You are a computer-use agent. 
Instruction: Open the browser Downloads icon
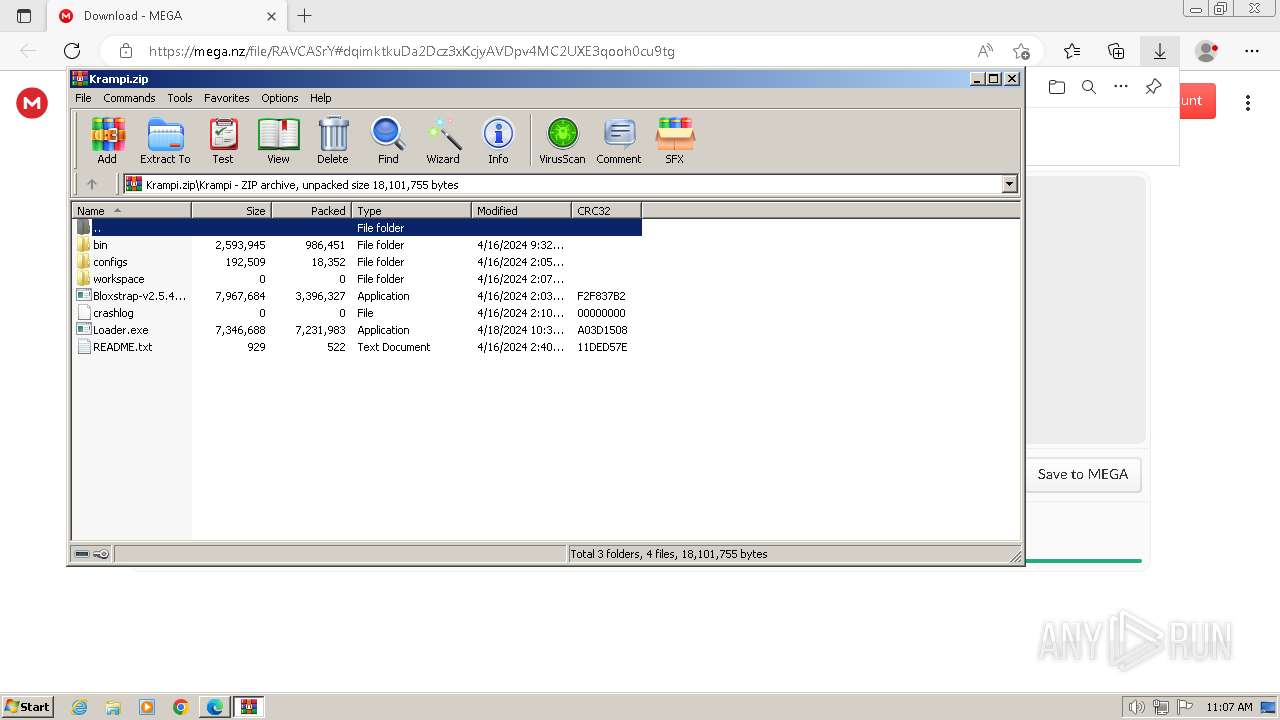(1160, 51)
